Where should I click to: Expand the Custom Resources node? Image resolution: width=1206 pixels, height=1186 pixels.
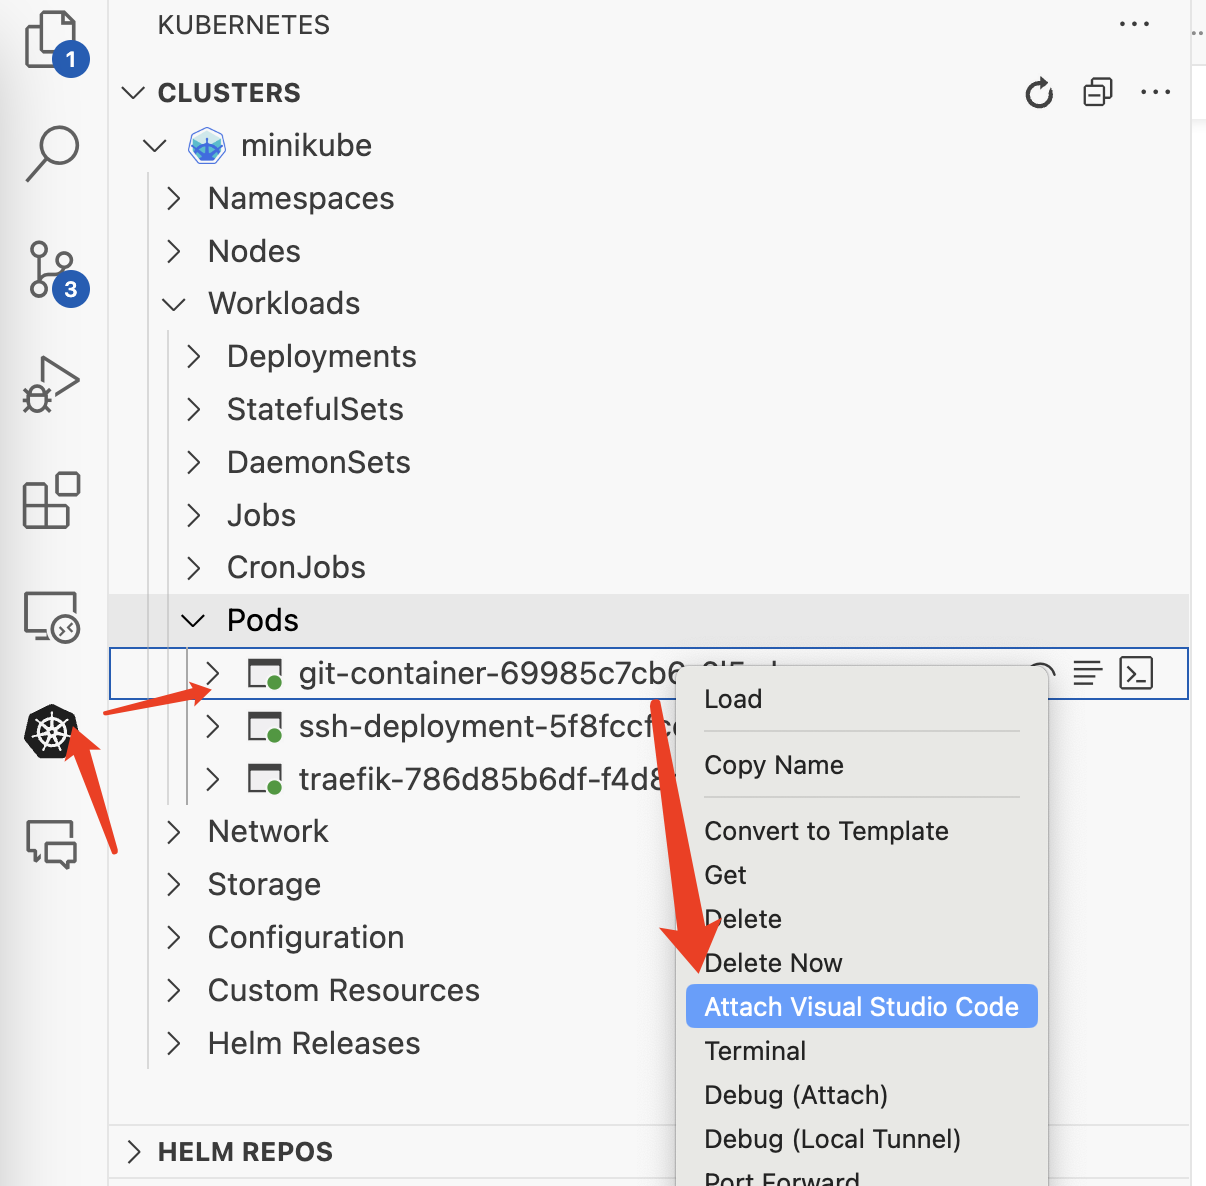174,990
